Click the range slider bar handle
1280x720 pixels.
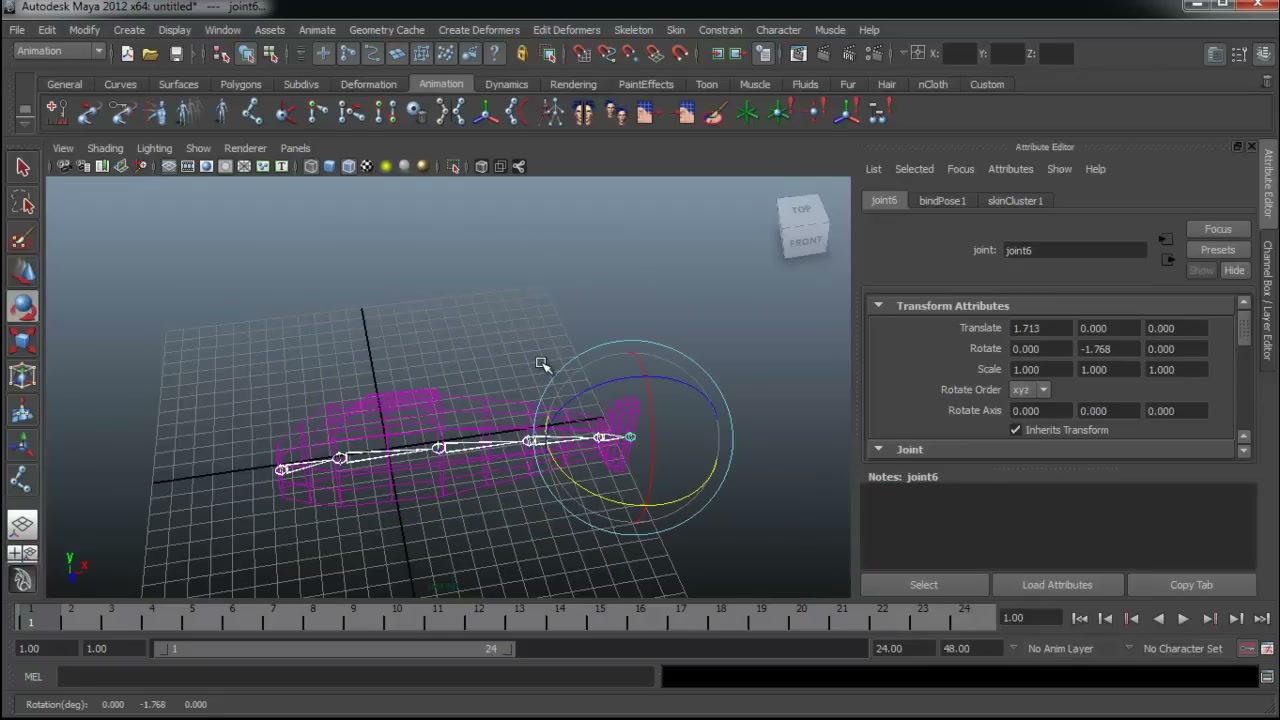tap(335, 648)
